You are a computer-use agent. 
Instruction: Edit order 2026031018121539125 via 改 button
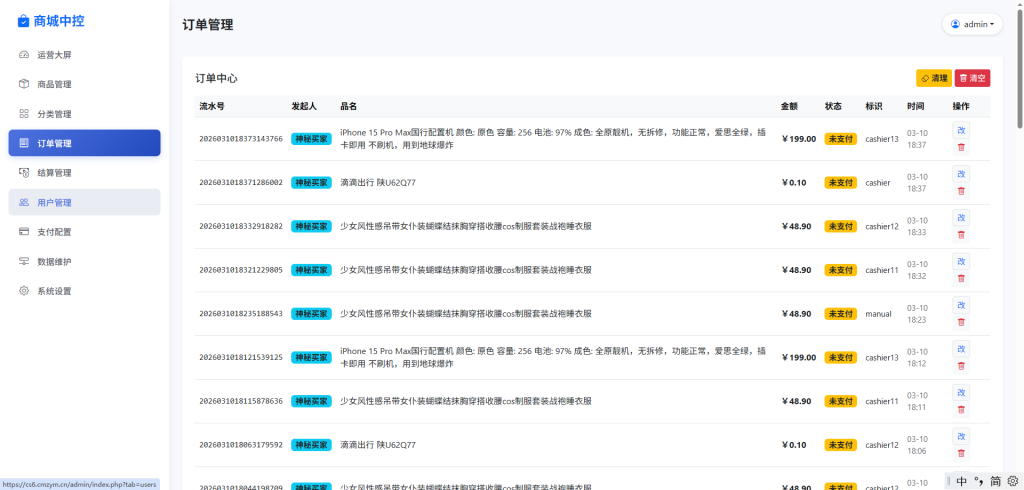tap(961, 349)
